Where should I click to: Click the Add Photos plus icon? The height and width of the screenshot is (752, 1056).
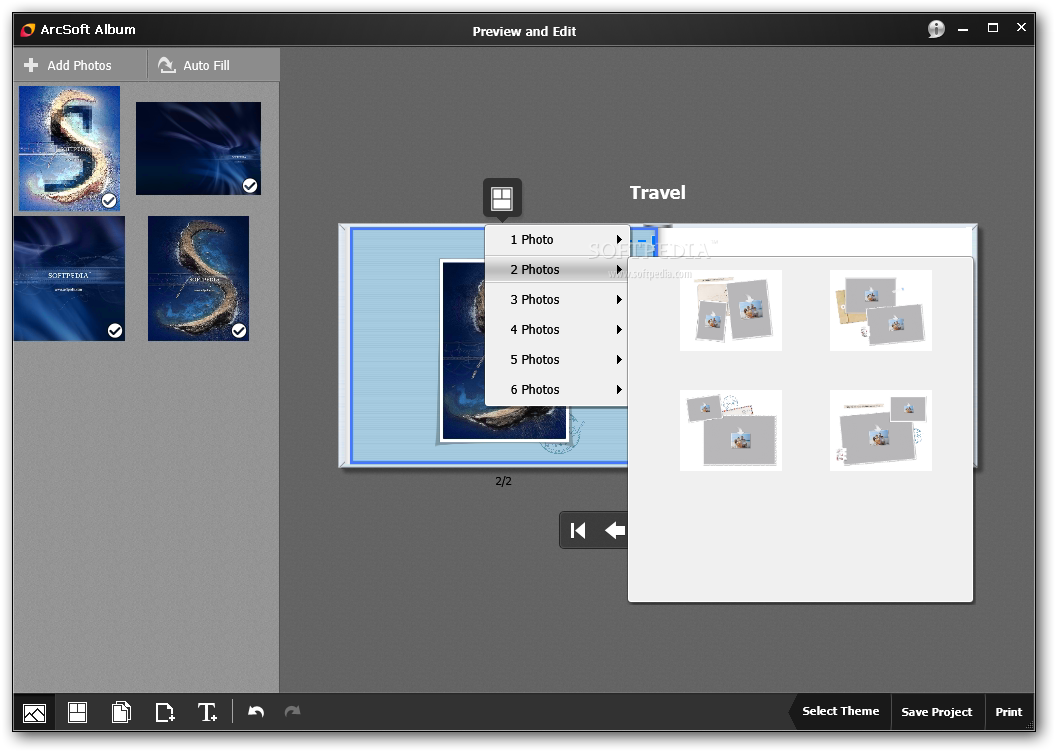(31, 65)
